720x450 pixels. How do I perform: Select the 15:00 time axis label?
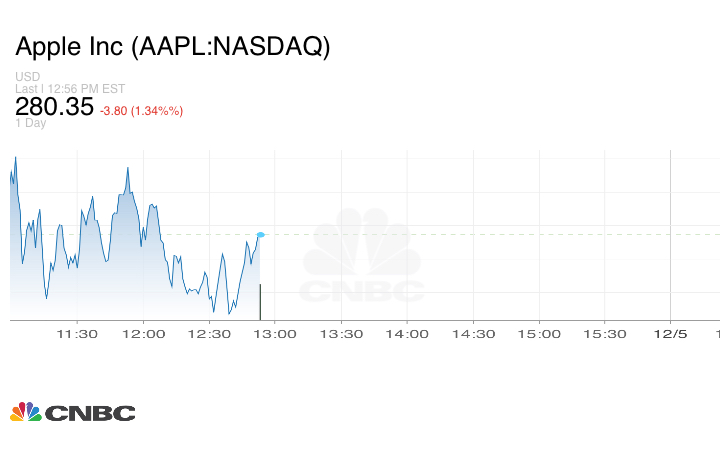[539, 334]
